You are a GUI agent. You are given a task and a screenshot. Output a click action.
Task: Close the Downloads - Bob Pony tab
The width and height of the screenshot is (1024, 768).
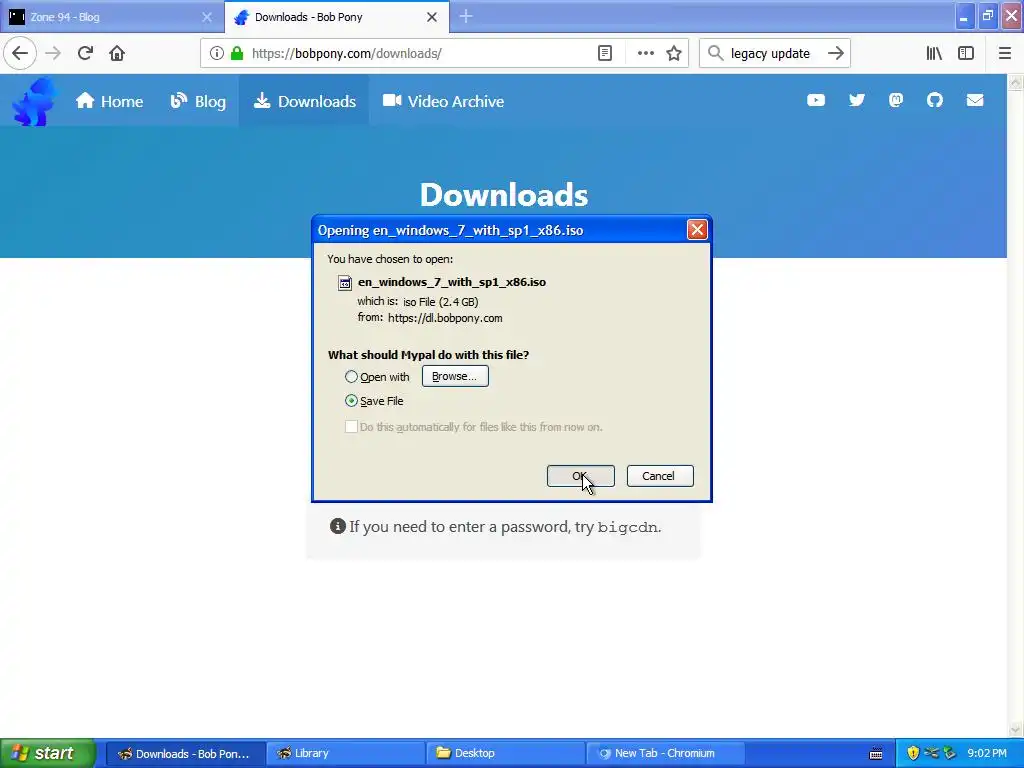click(432, 17)
